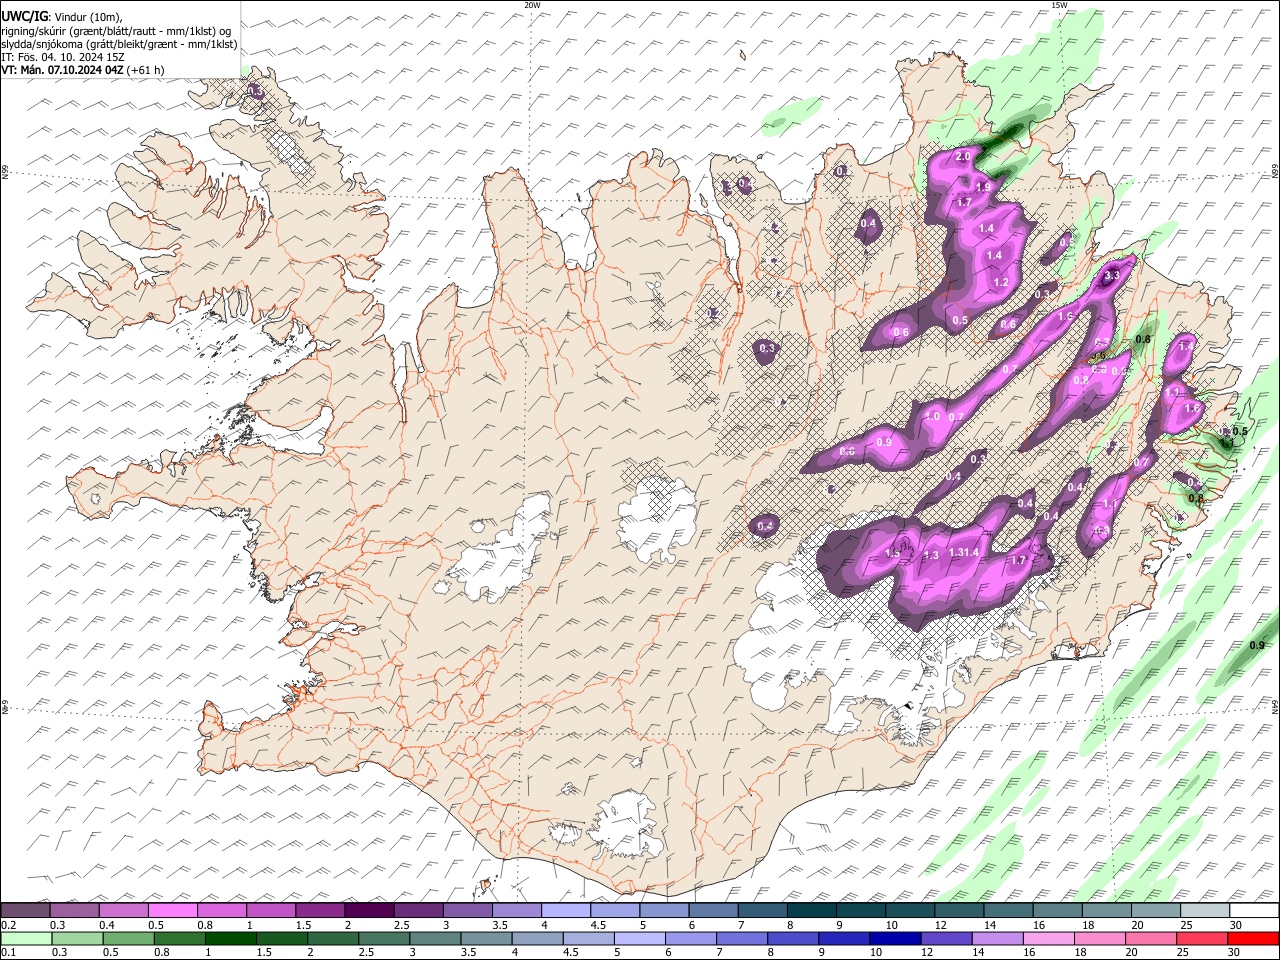
Task: Click the darkest purple 2–2.5 snow legend swatch
Action: pos(369,911)
